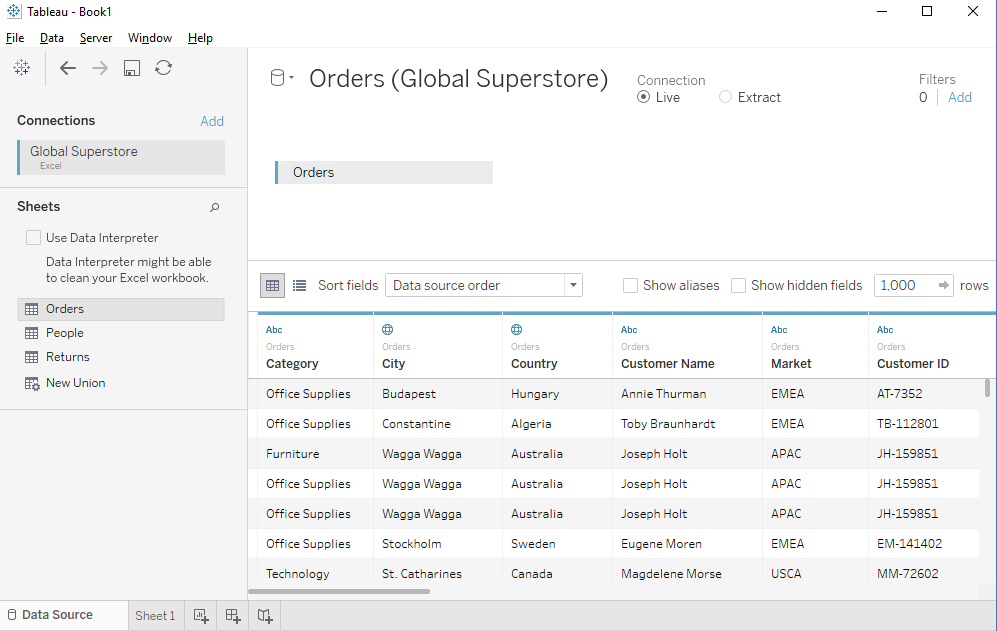Image resolution: width=997 pixels, height=631 pixels.
Task: Apply the row count with the arrow icon
Action: (944, 286)
